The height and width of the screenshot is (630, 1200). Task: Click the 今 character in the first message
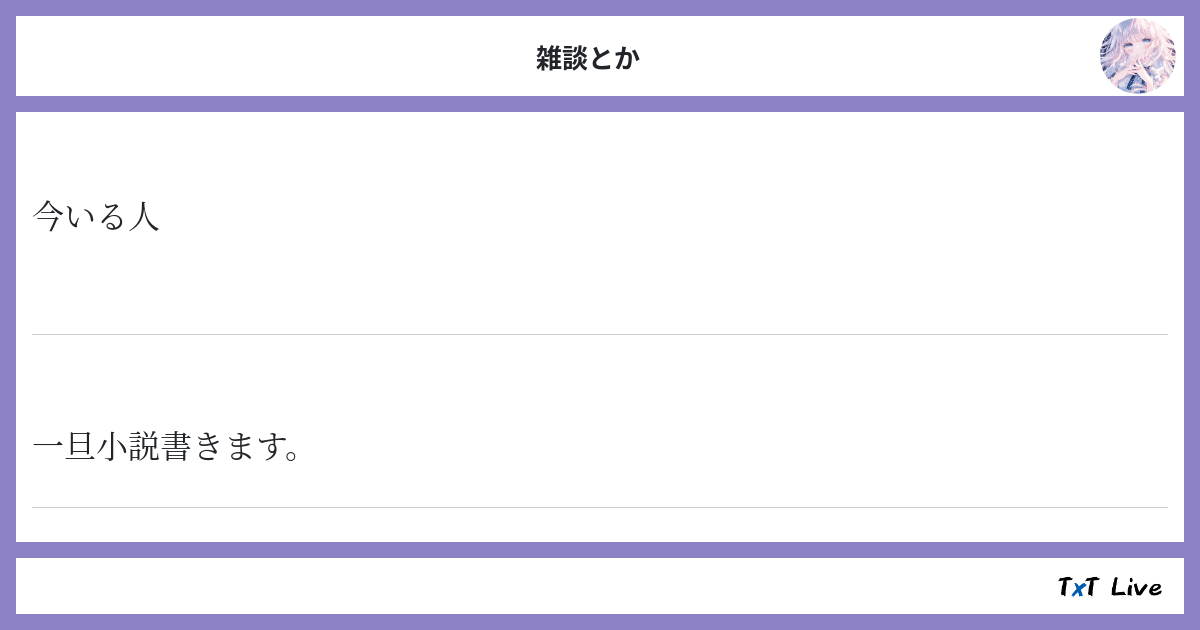coord(48,217)
